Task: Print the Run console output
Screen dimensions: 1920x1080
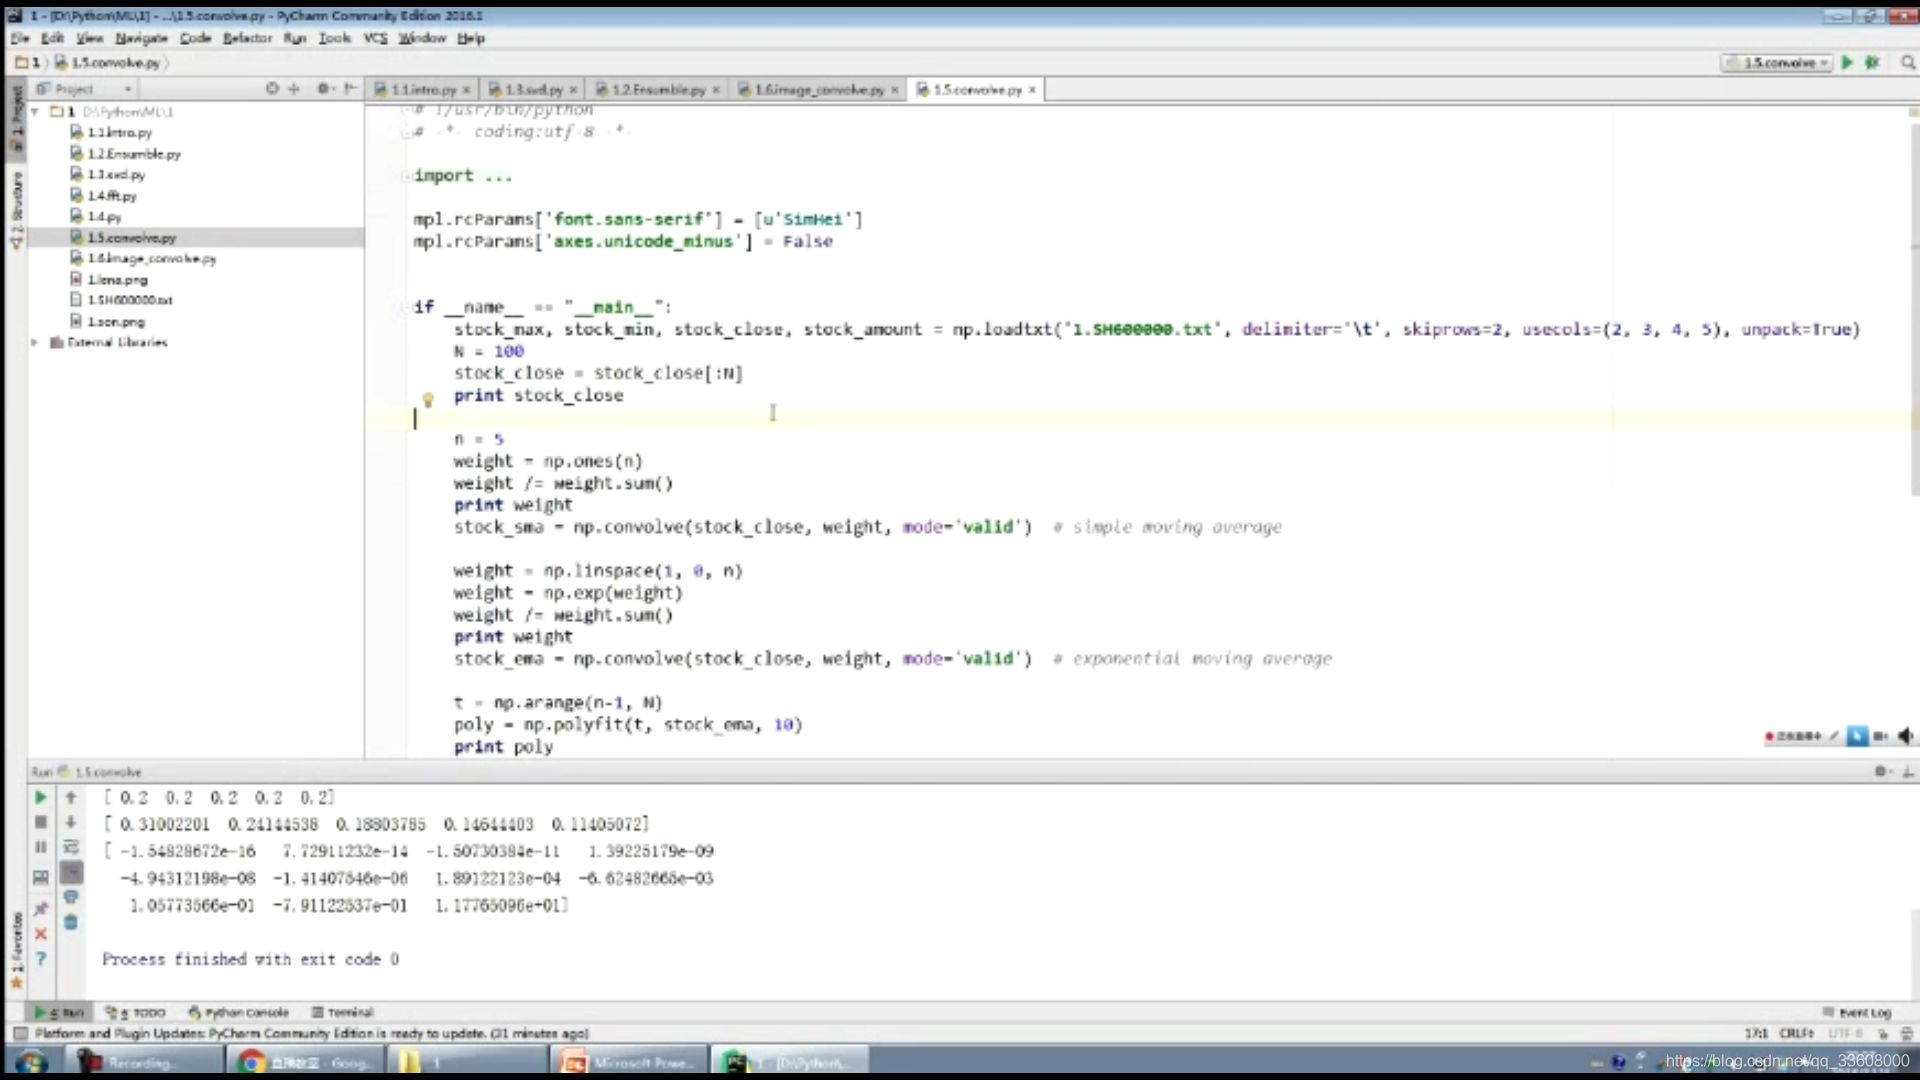Action: 70,897
